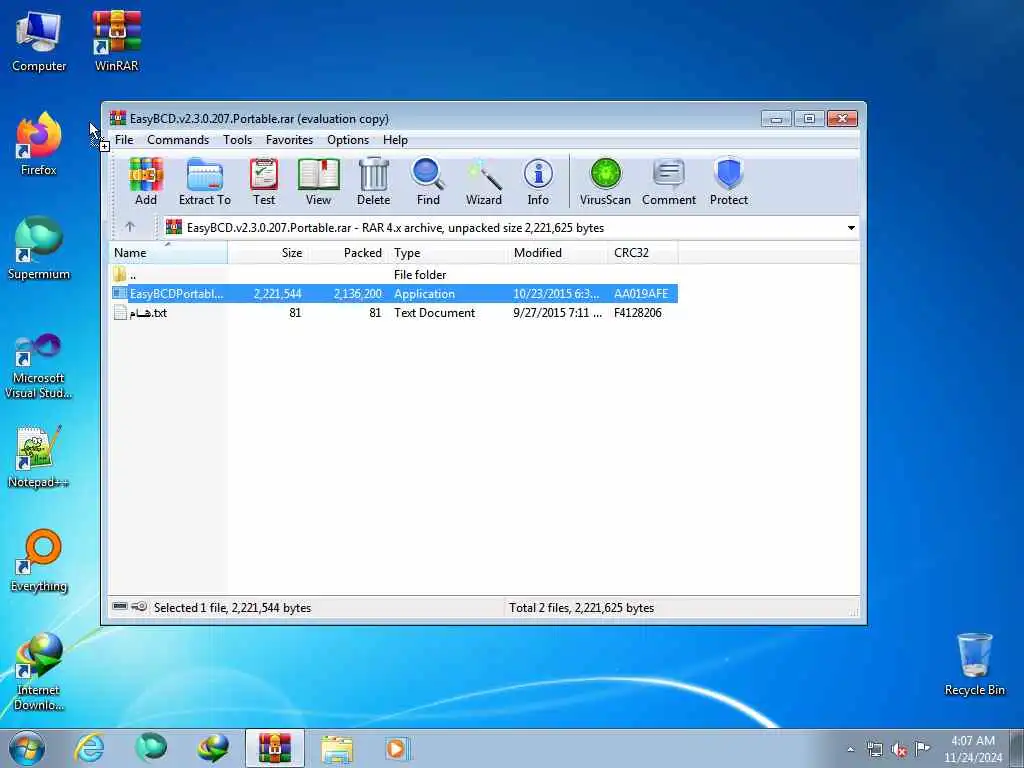Click the WinRAR icon in the title bar

[x=118, y=118]
